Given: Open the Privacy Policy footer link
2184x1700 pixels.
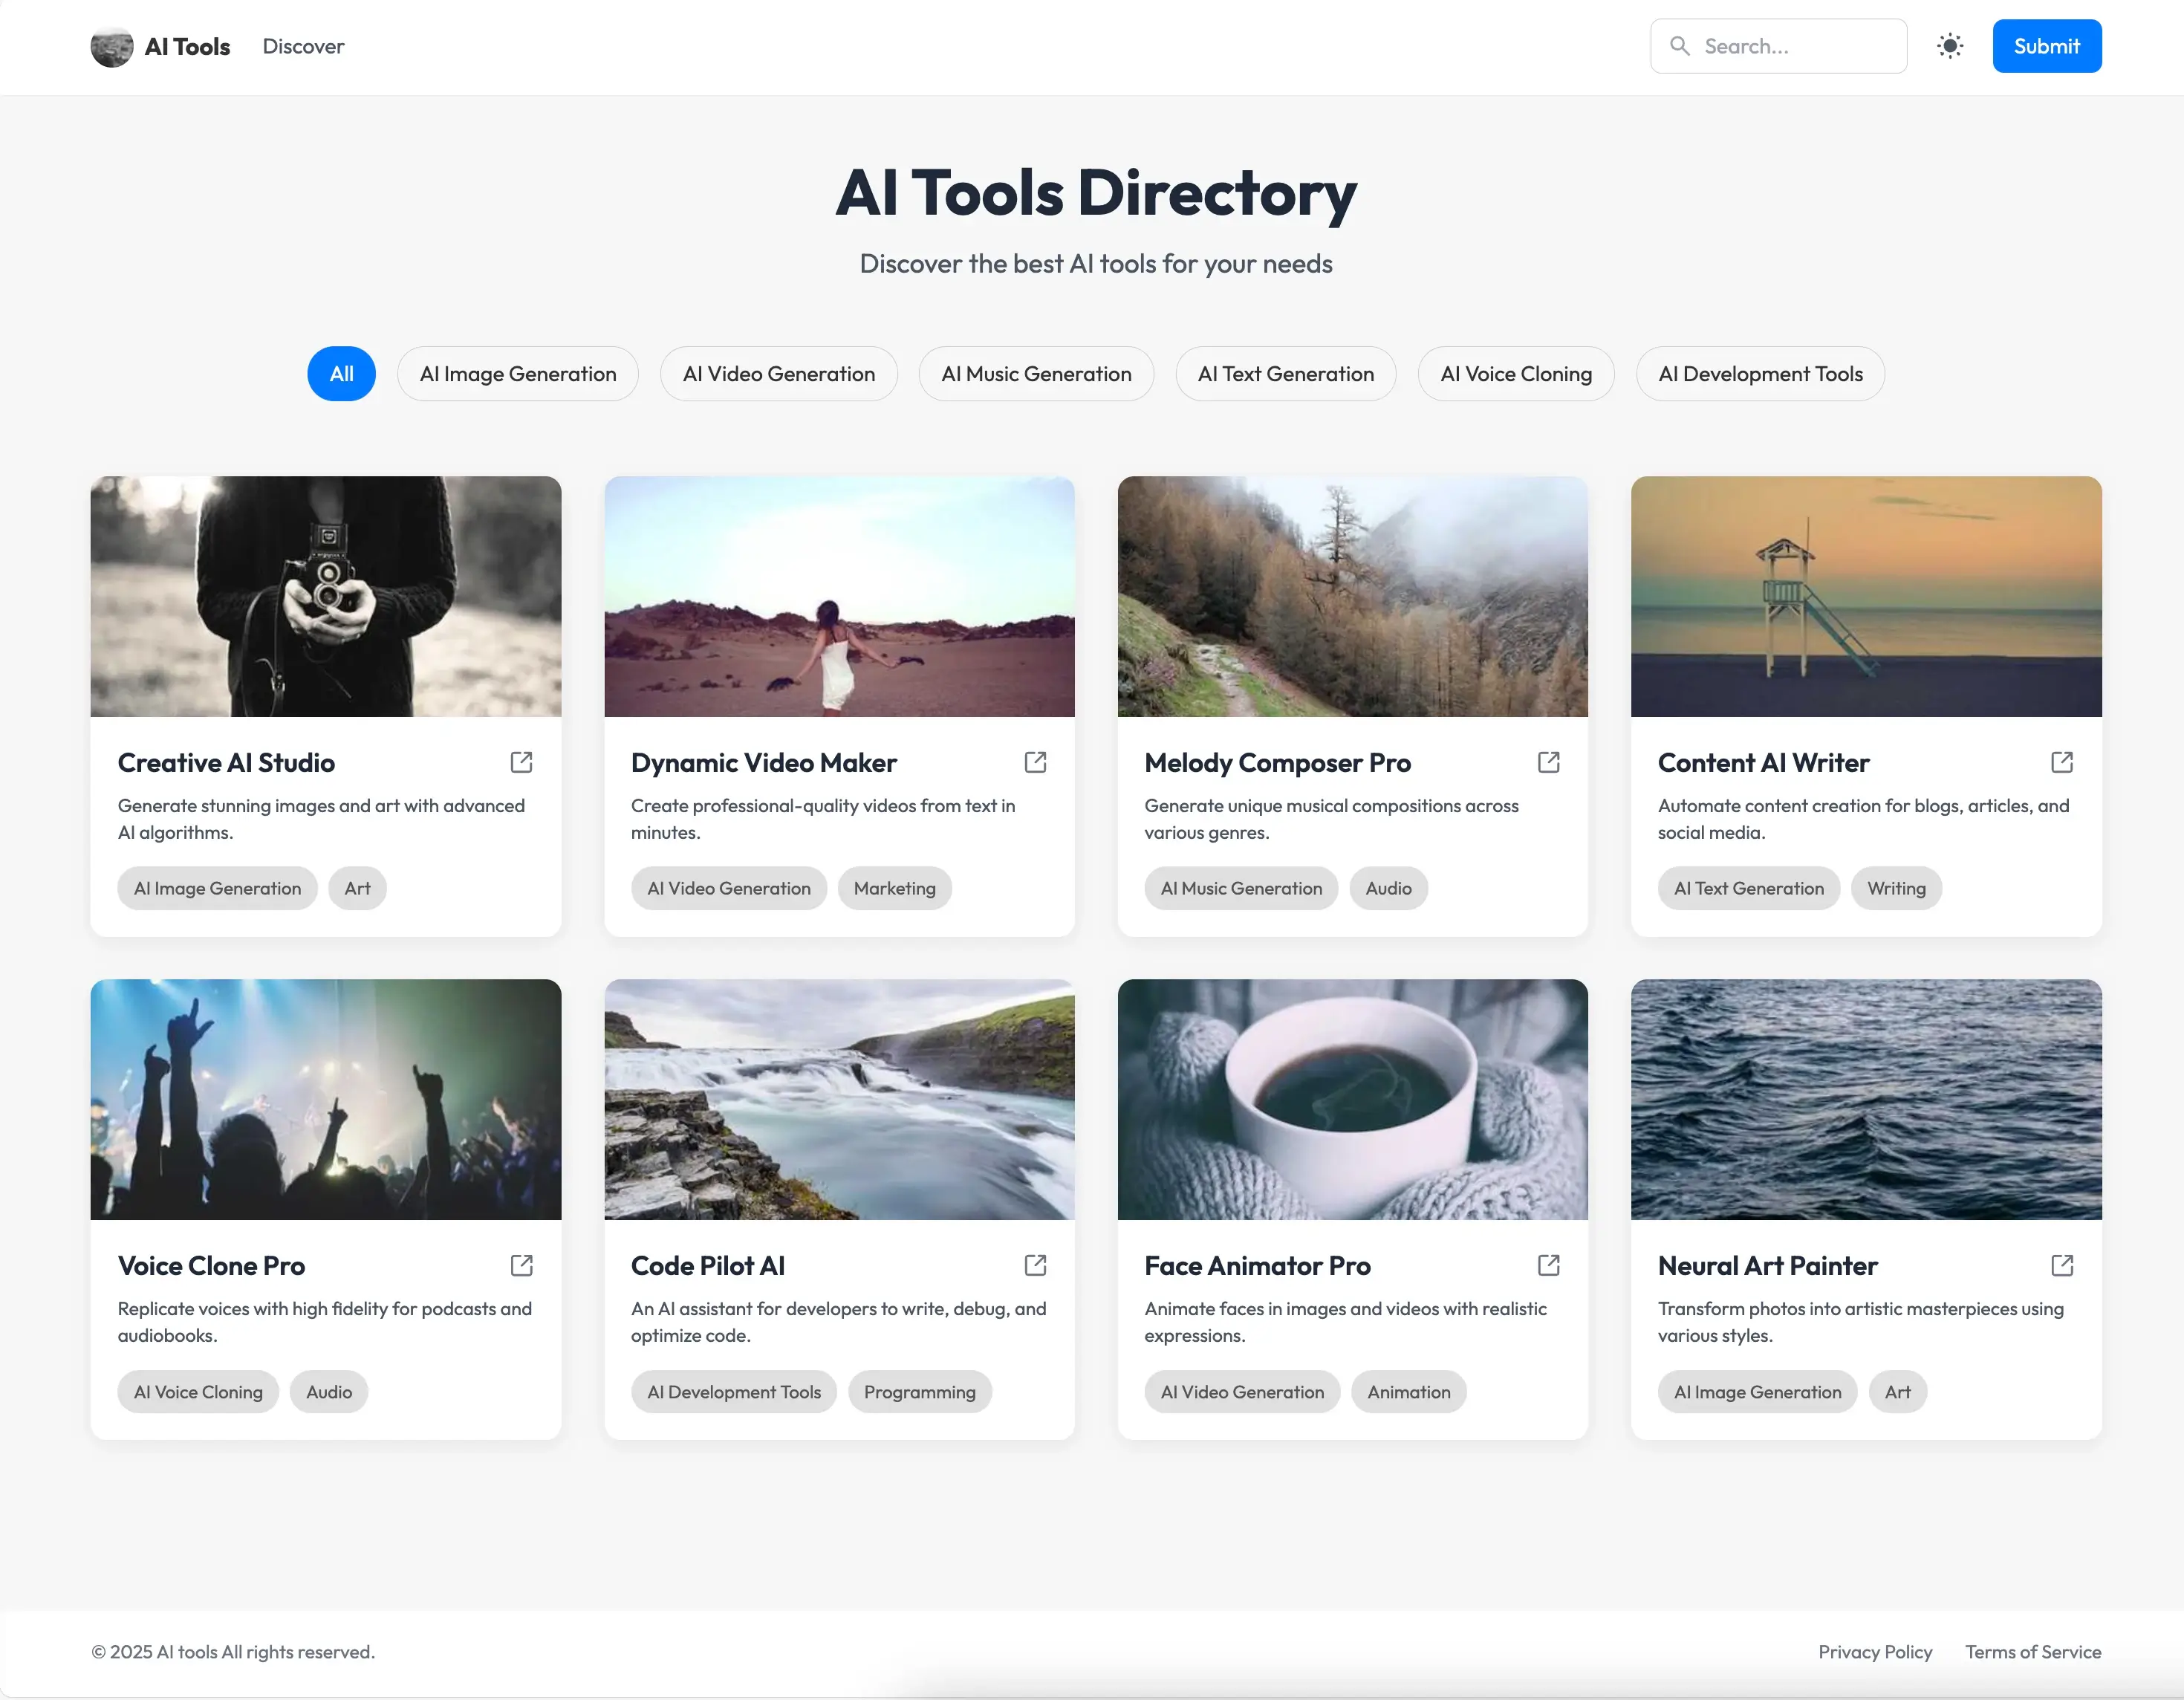Looking at the screenshot, I should point(1874,1652).
